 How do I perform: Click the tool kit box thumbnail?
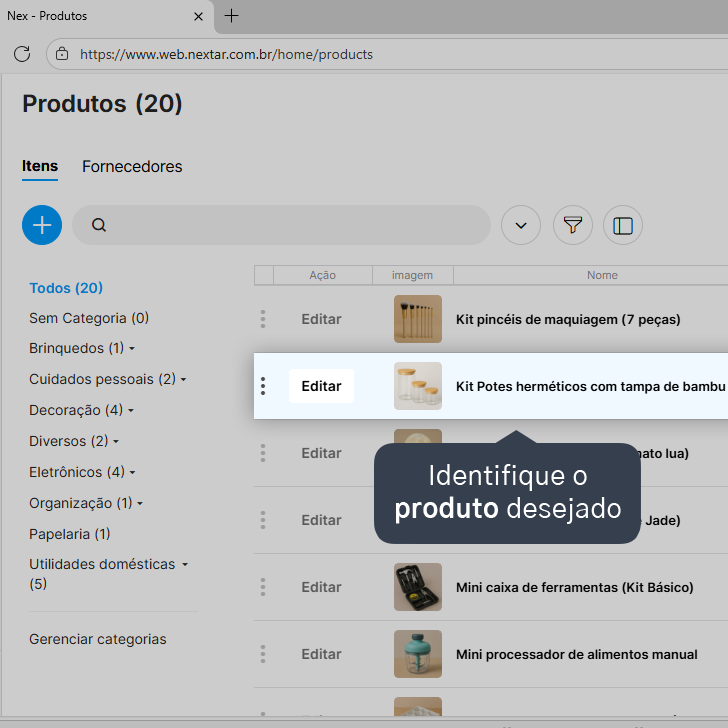418,587
